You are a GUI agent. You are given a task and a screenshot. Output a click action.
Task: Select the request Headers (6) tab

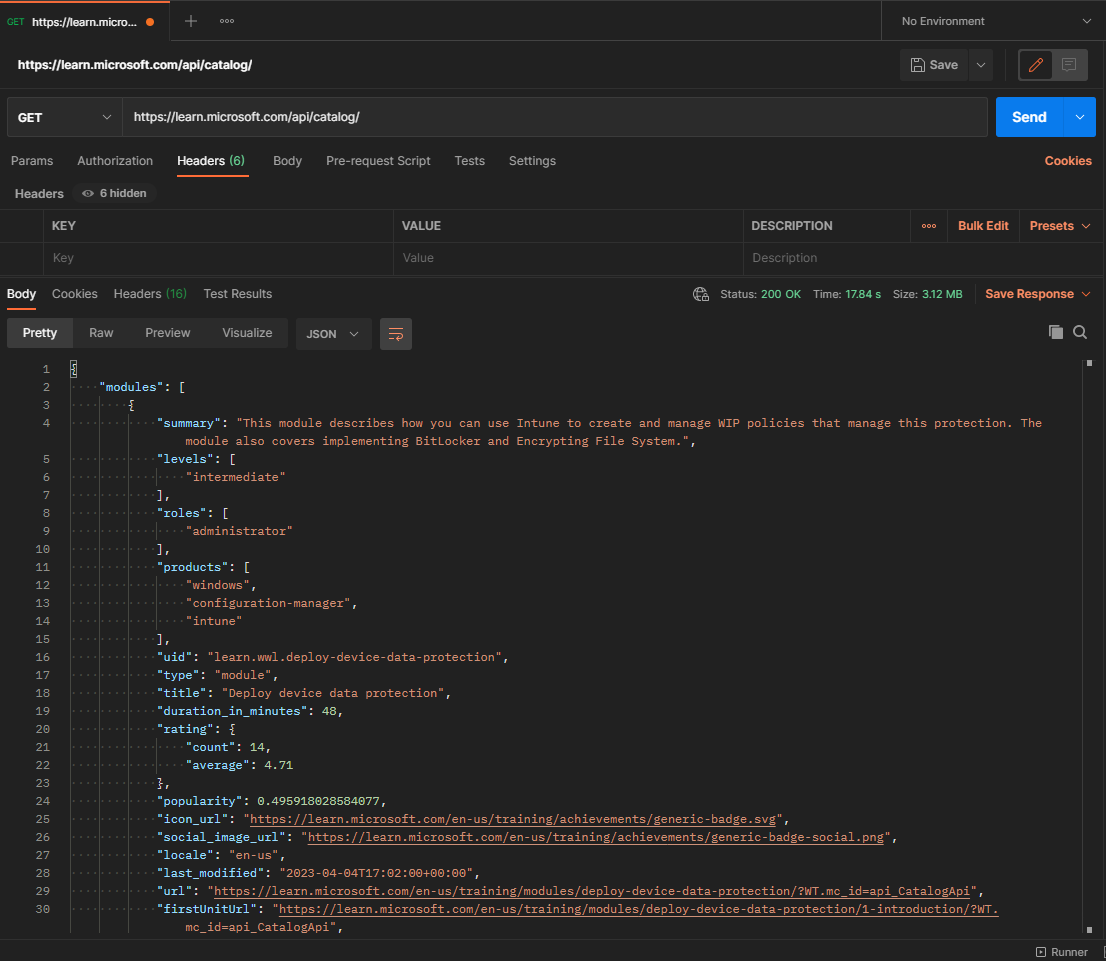pos(211,161)
